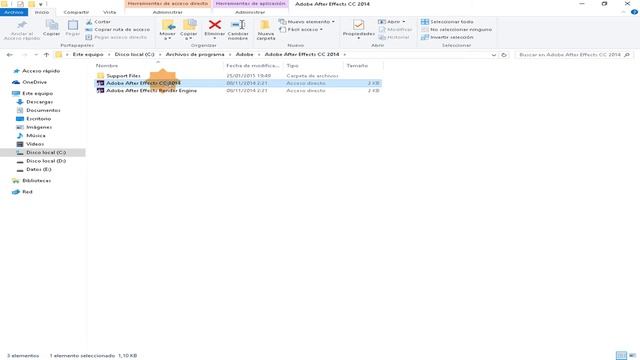Open Bibliotecas in the navigation pane
Image resolution: width=640 pixels, height=360 pixels.
pyautogui.click(x=37, y=180)
